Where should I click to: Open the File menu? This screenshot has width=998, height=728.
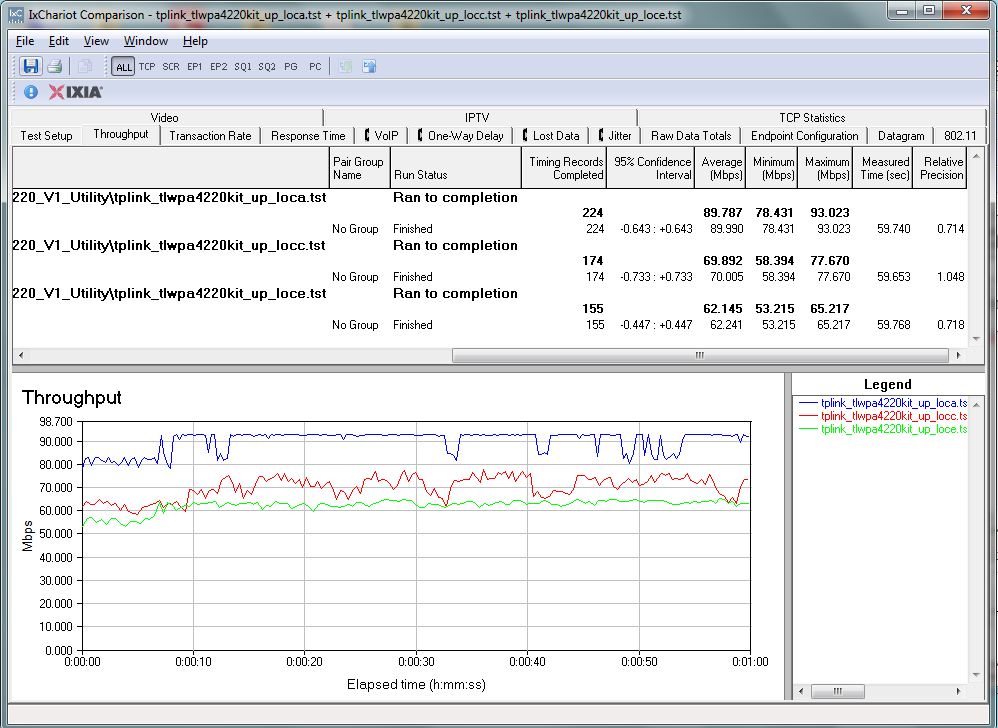(x=25, y=41)
